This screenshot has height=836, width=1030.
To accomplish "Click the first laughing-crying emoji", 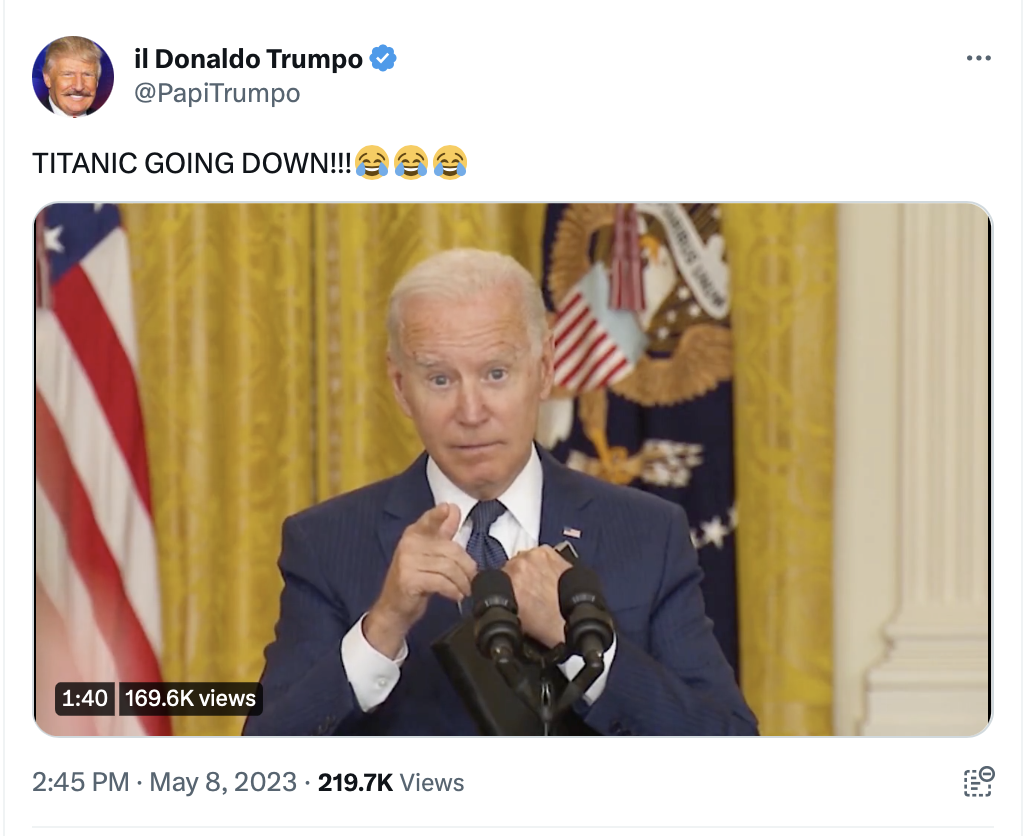I will click(372, 162).
